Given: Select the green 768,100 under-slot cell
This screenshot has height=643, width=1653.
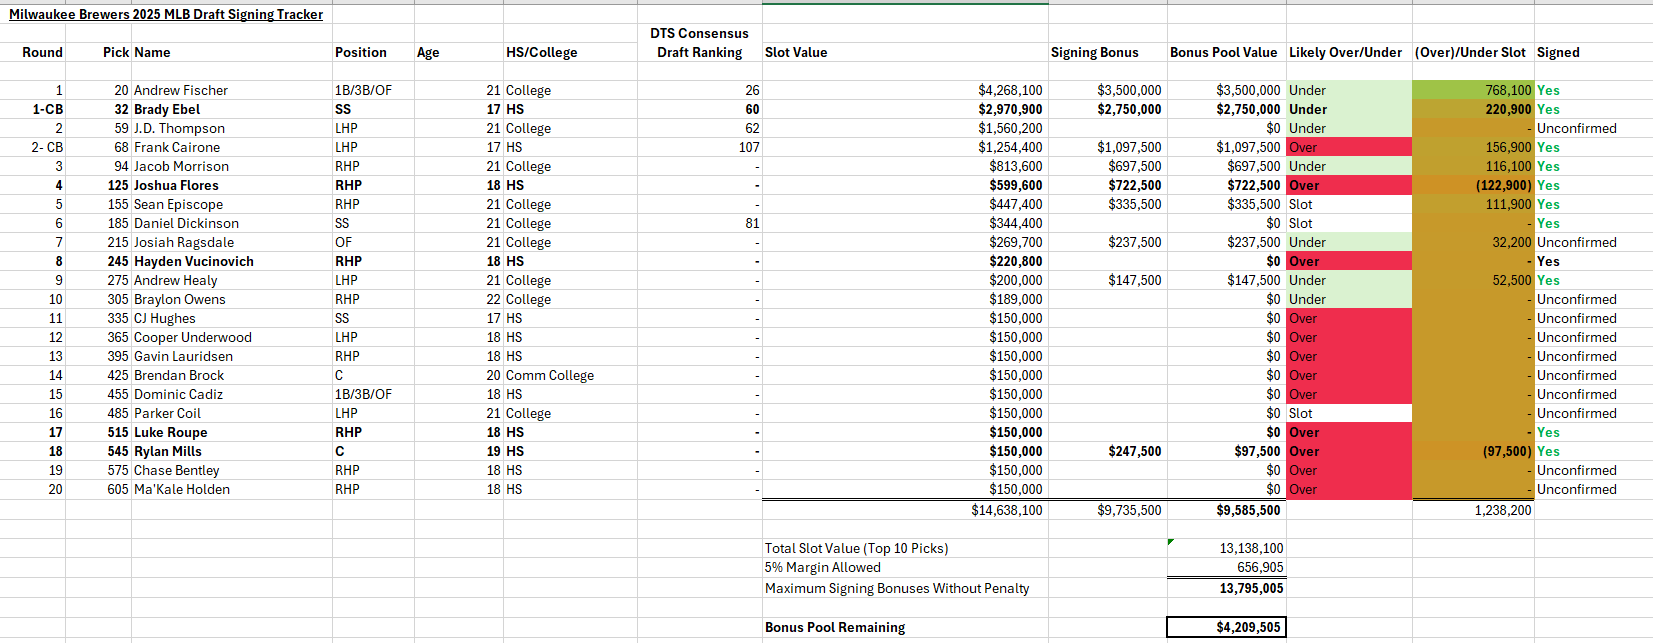Looking at the screenshot, I should (x=1472, y=91).
